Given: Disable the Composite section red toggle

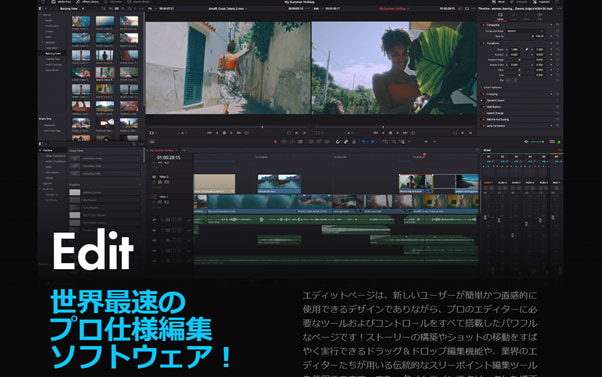Looking at the screenshot, I should click(x=483, y=25).
